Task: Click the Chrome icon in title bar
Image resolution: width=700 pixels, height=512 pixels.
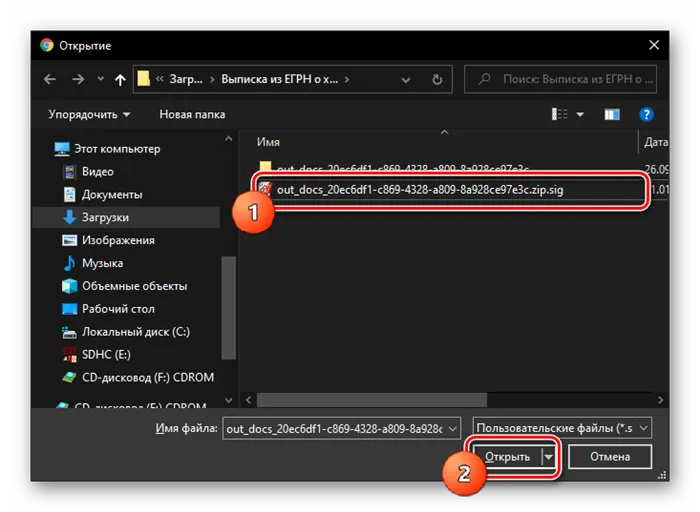Action: click(x=46, y=45)
